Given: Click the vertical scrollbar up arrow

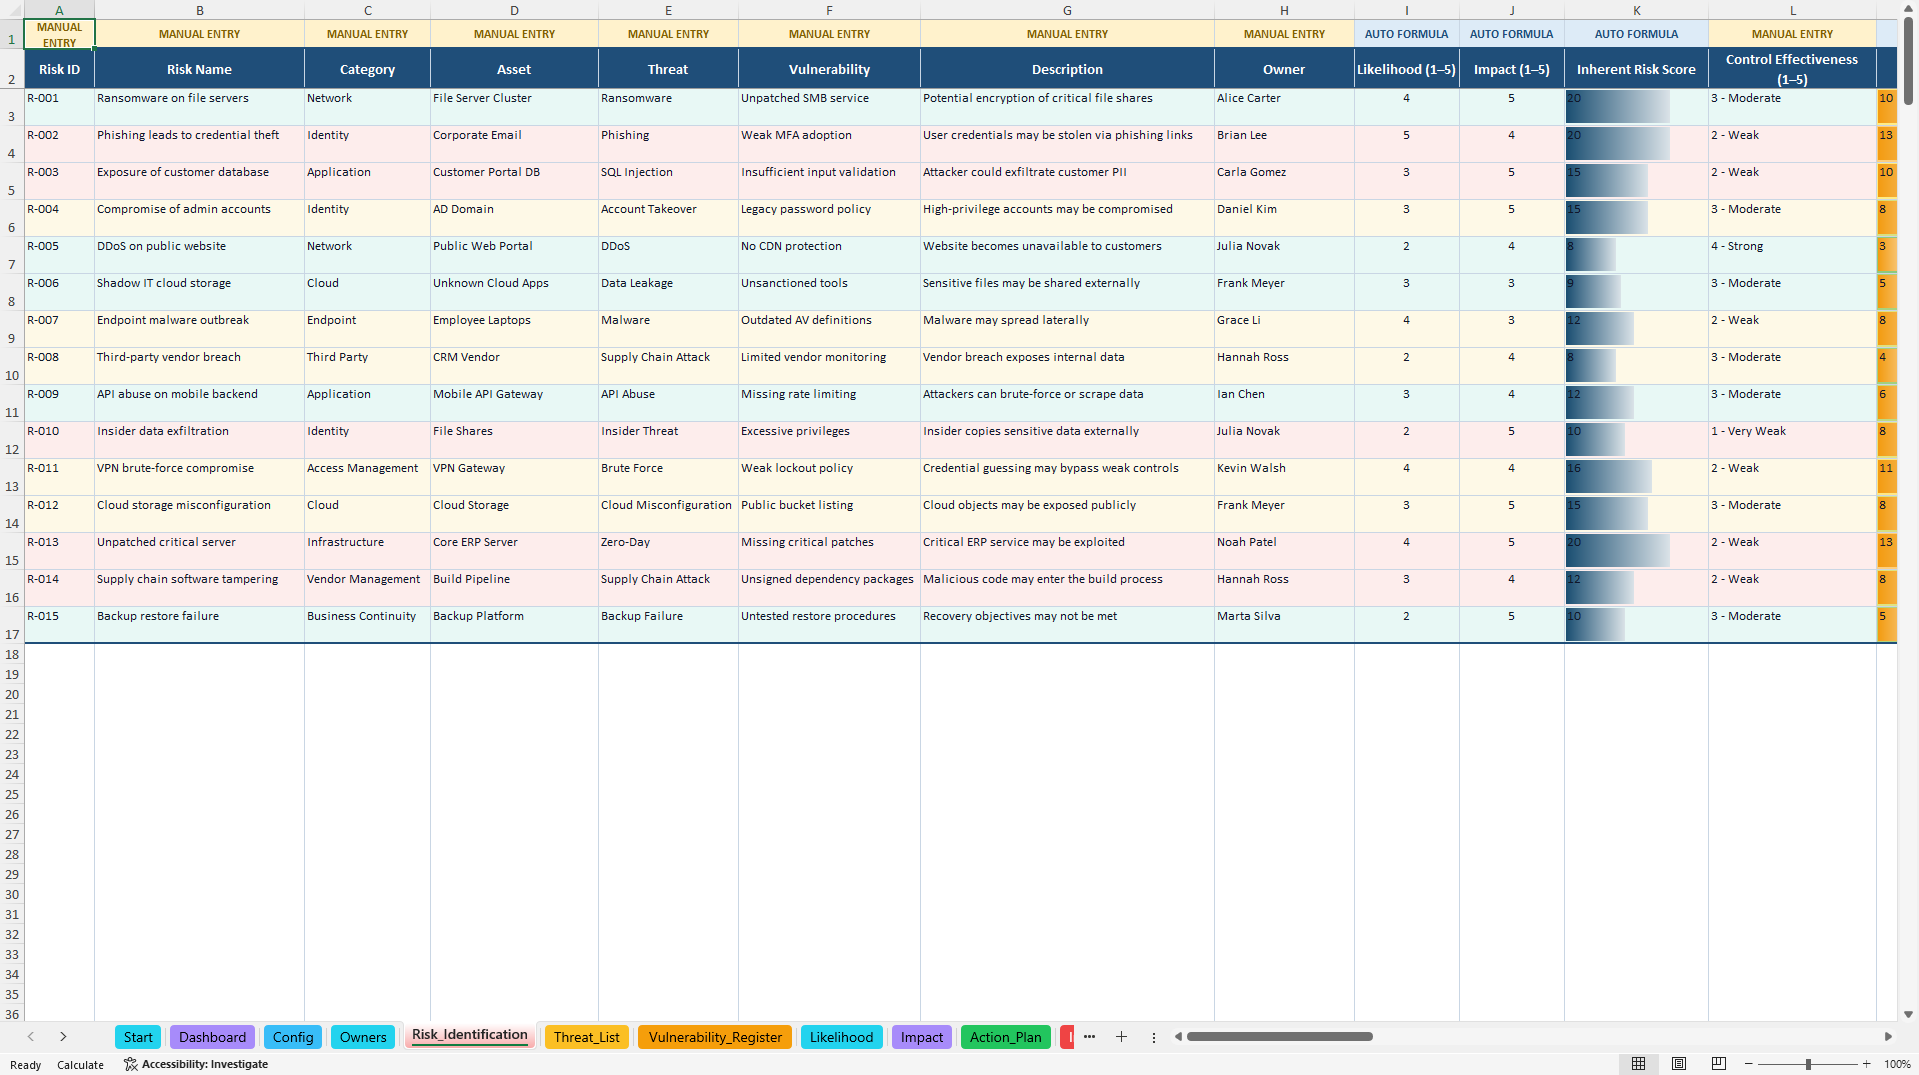Looking at the screenshot, I should [1908, 7].
